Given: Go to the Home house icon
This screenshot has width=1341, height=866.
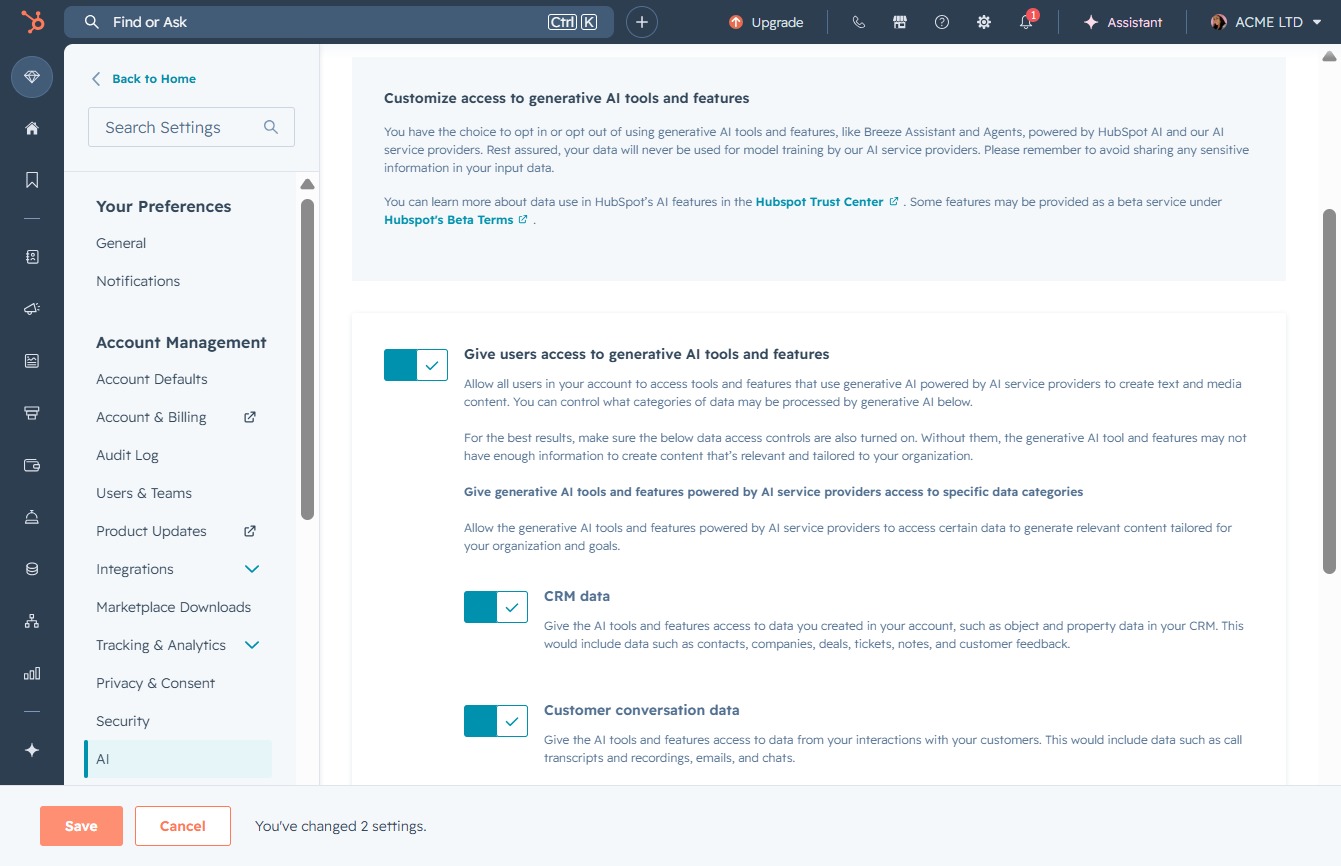Looking at the screenshot, I should [x=32, y=128].
